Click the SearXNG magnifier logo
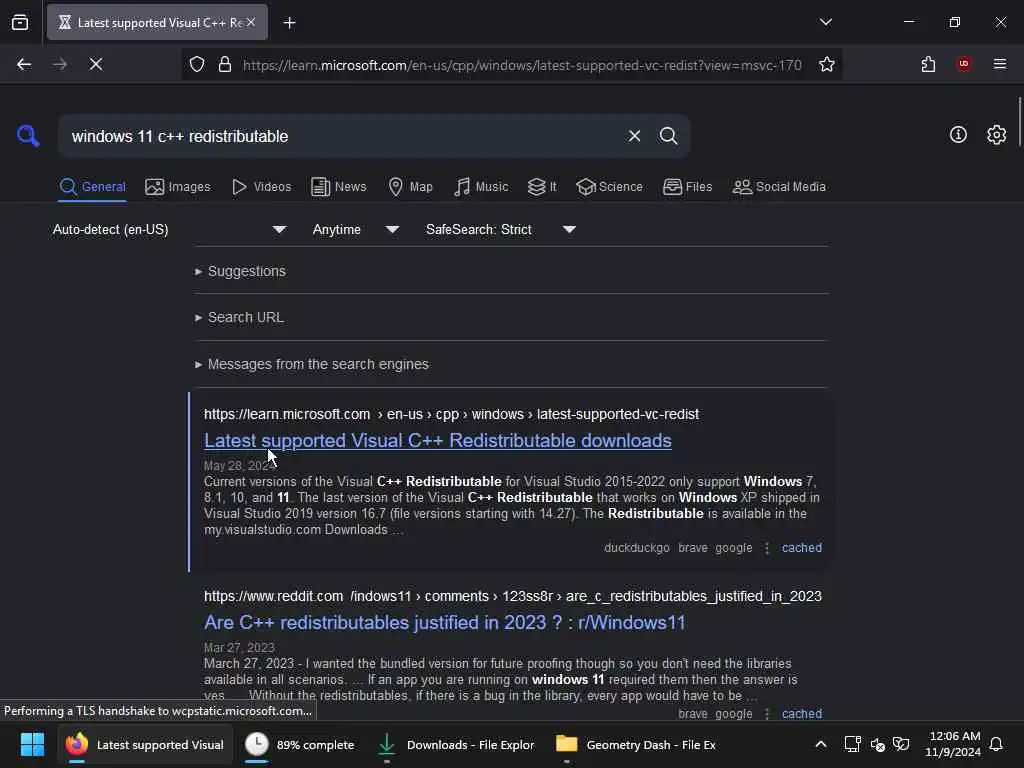This screenshot has height=768, width=1024. [x=28, y=136]
